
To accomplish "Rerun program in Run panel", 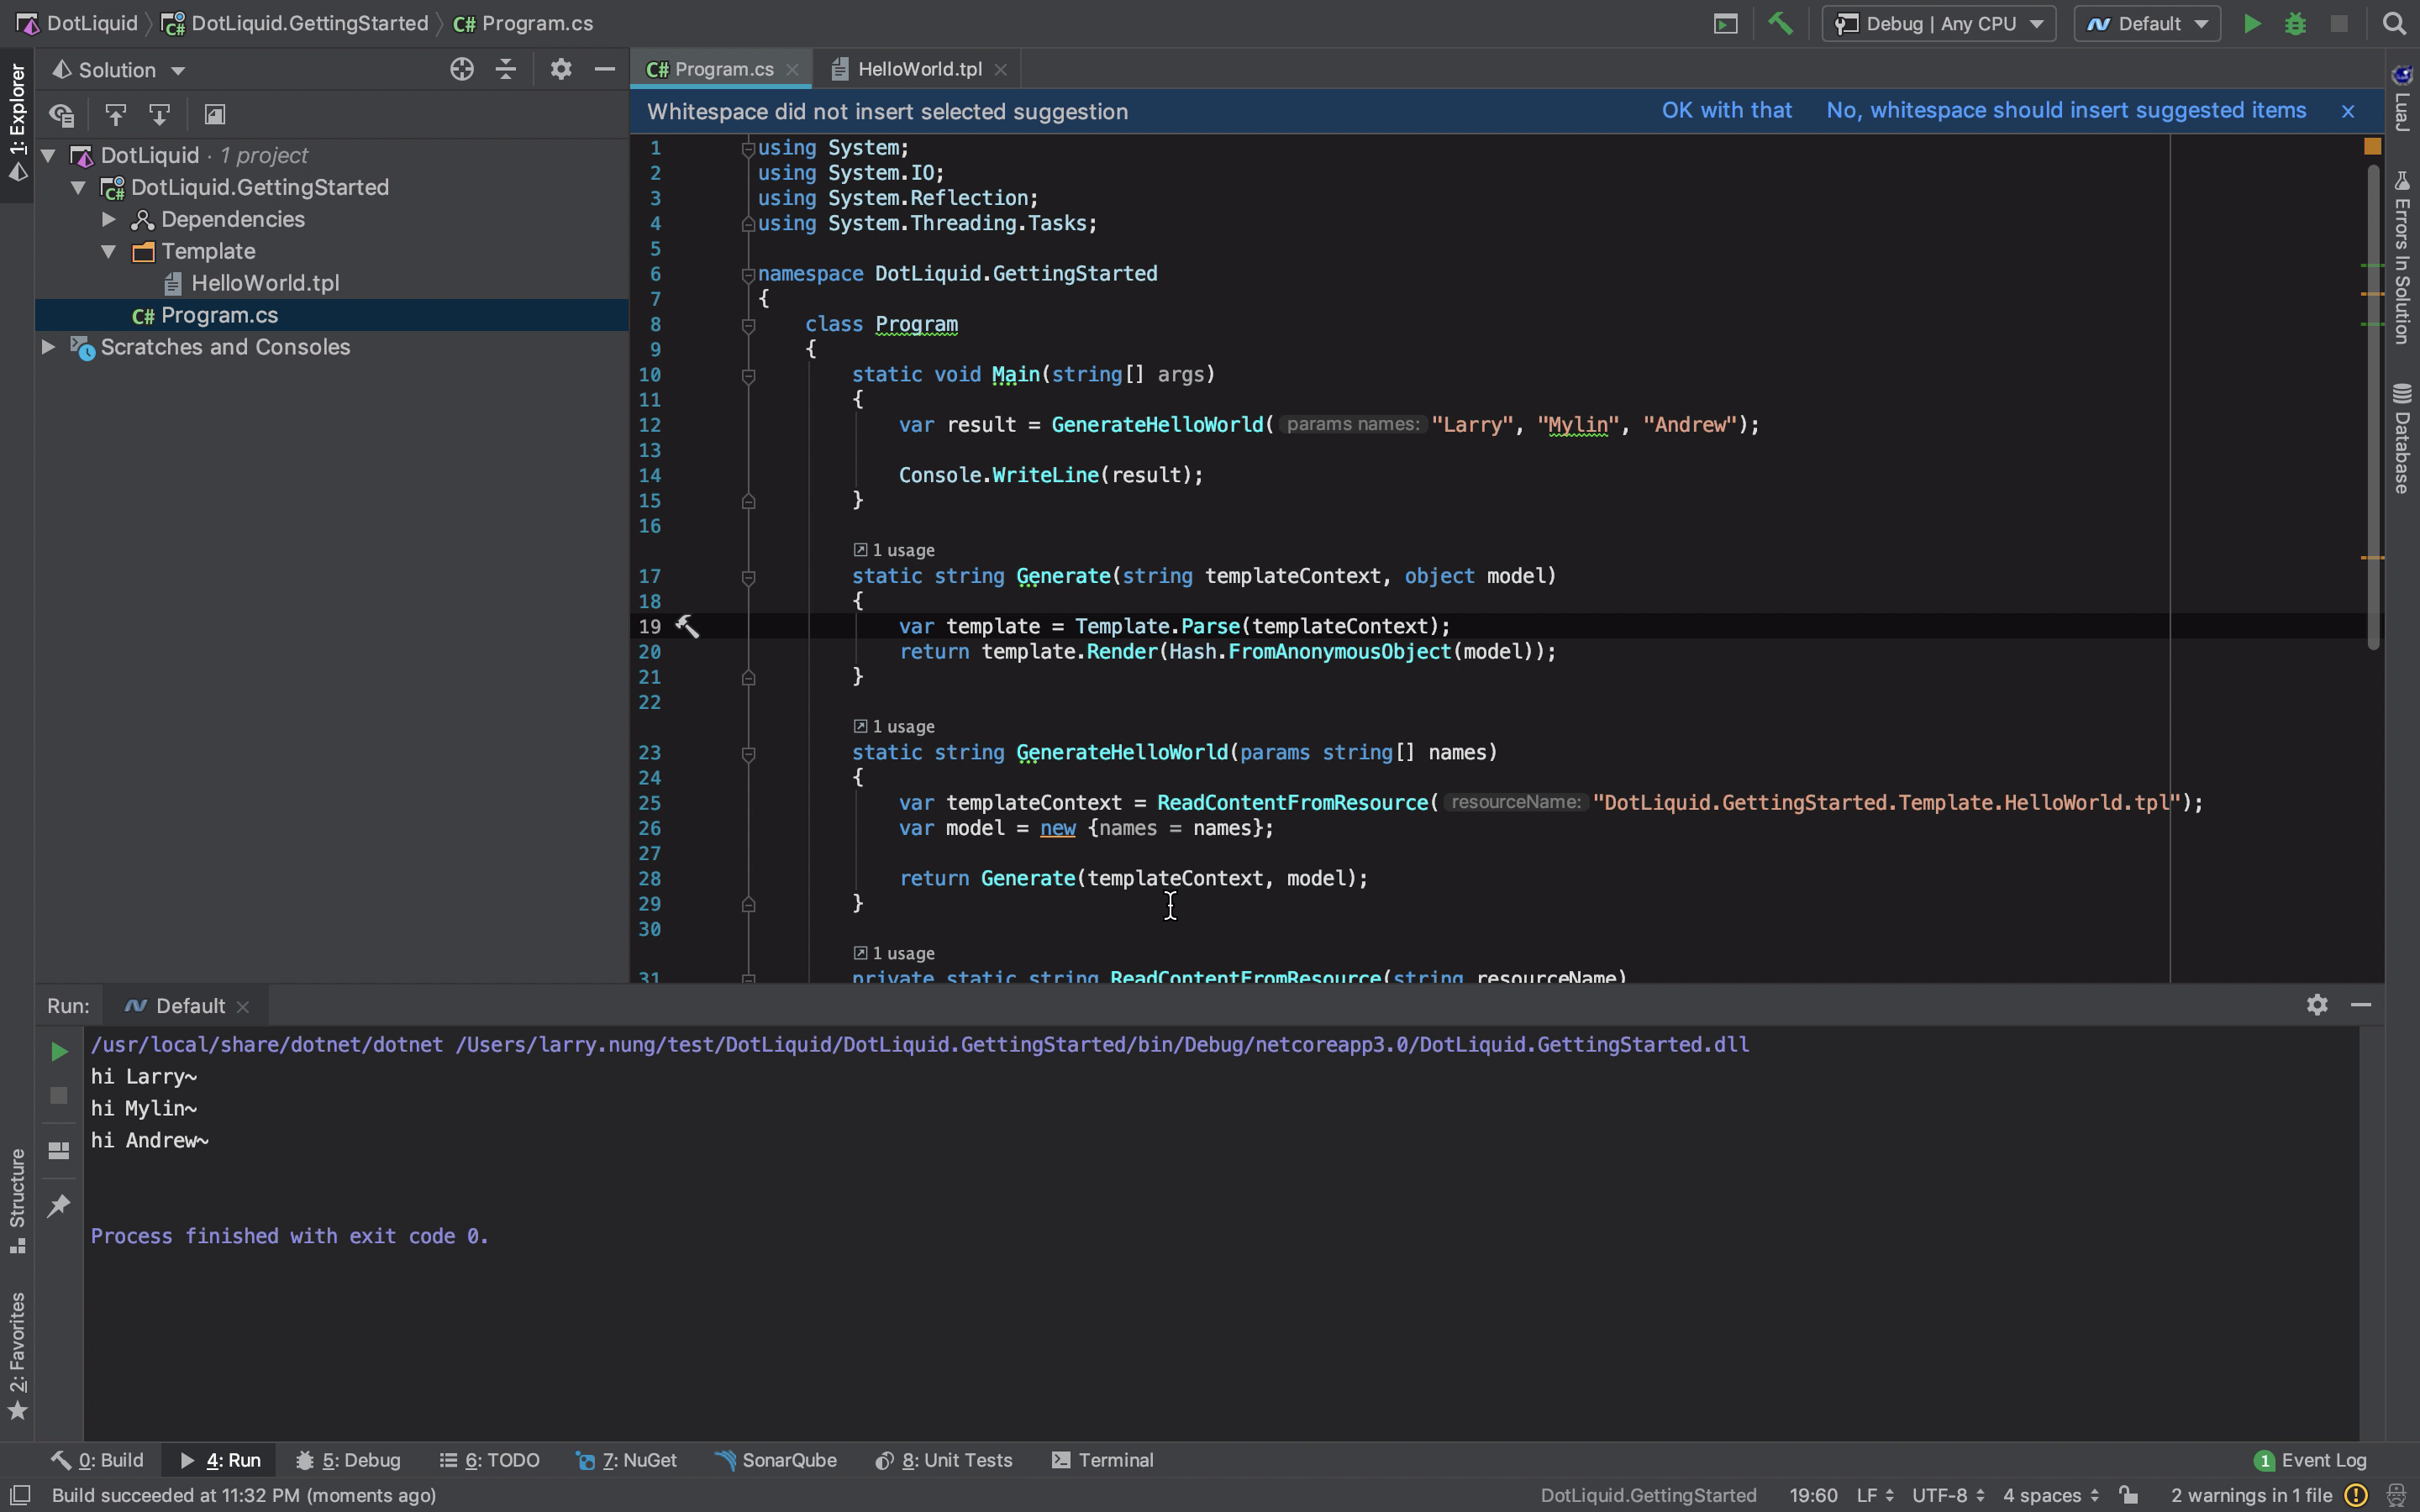I will click(59, 1051).
